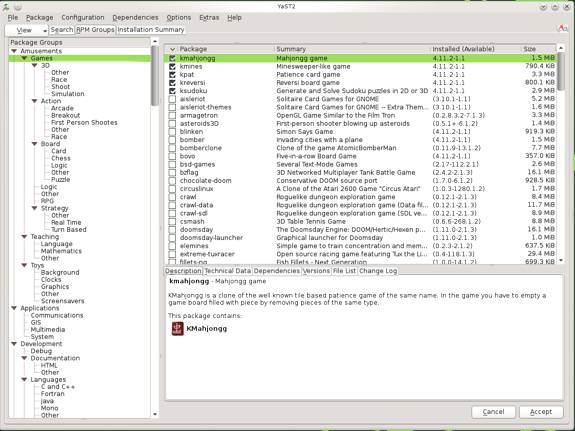
Task: Check the bzflag package checkbox
Action: point(172,172)
